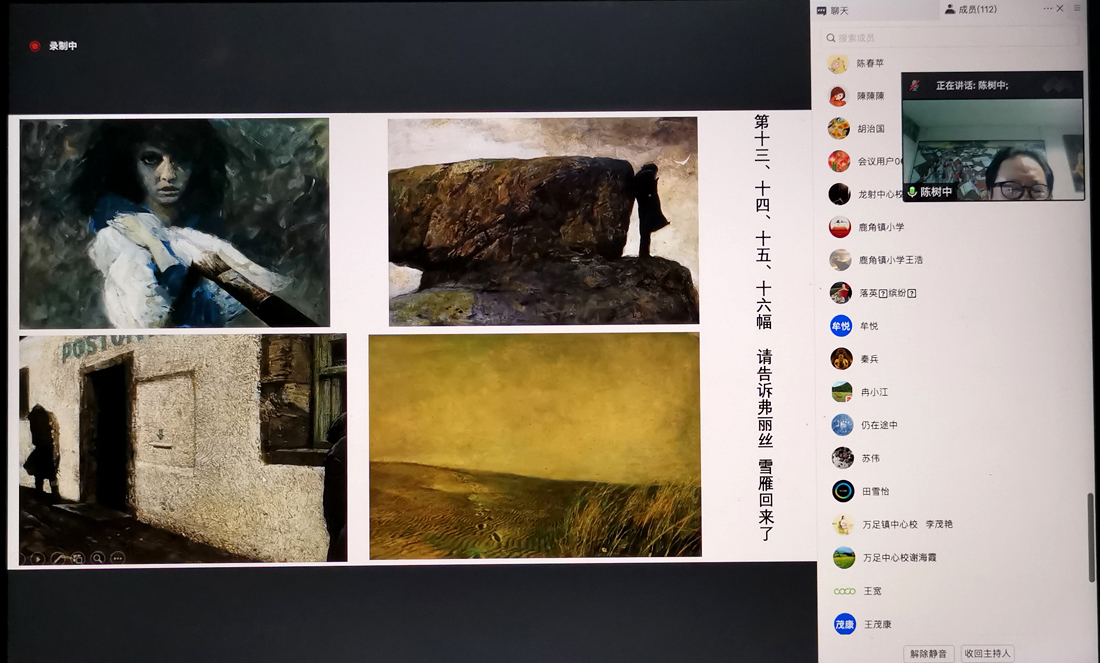This screenshot has width=1100, height=663.
Task: Click the painting of the post office wall
Action: click(x=183, y=448)
